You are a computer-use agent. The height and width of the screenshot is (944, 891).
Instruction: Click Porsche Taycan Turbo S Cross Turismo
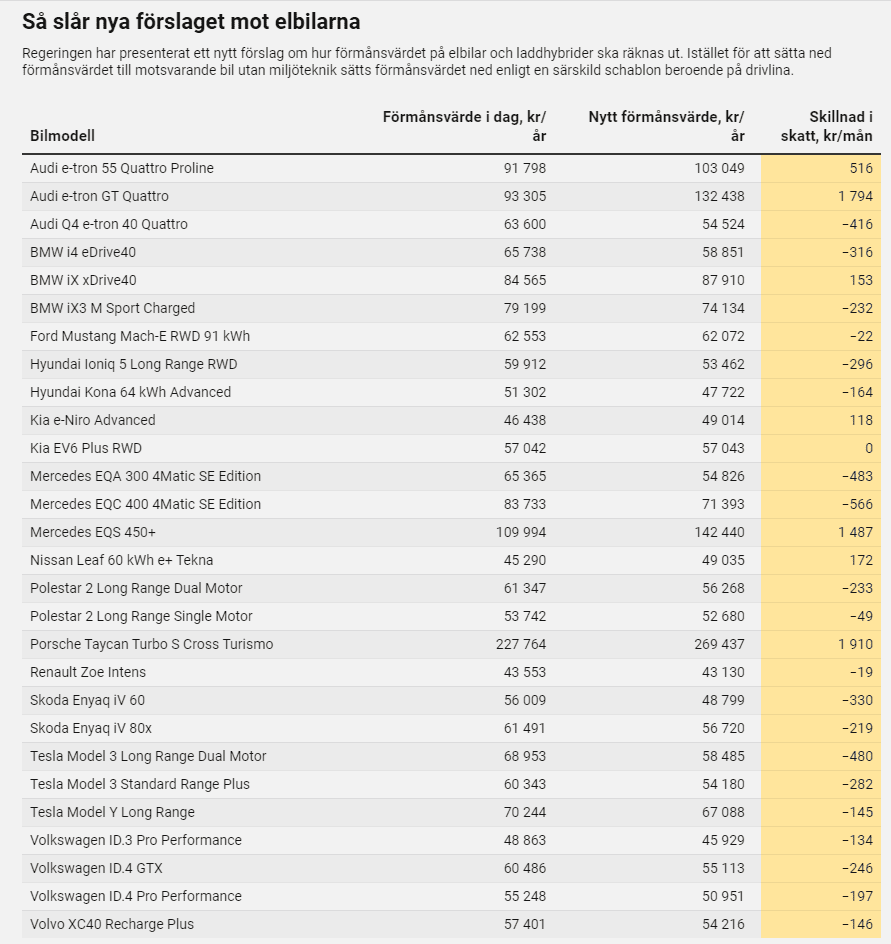click(x=152, y=644)
